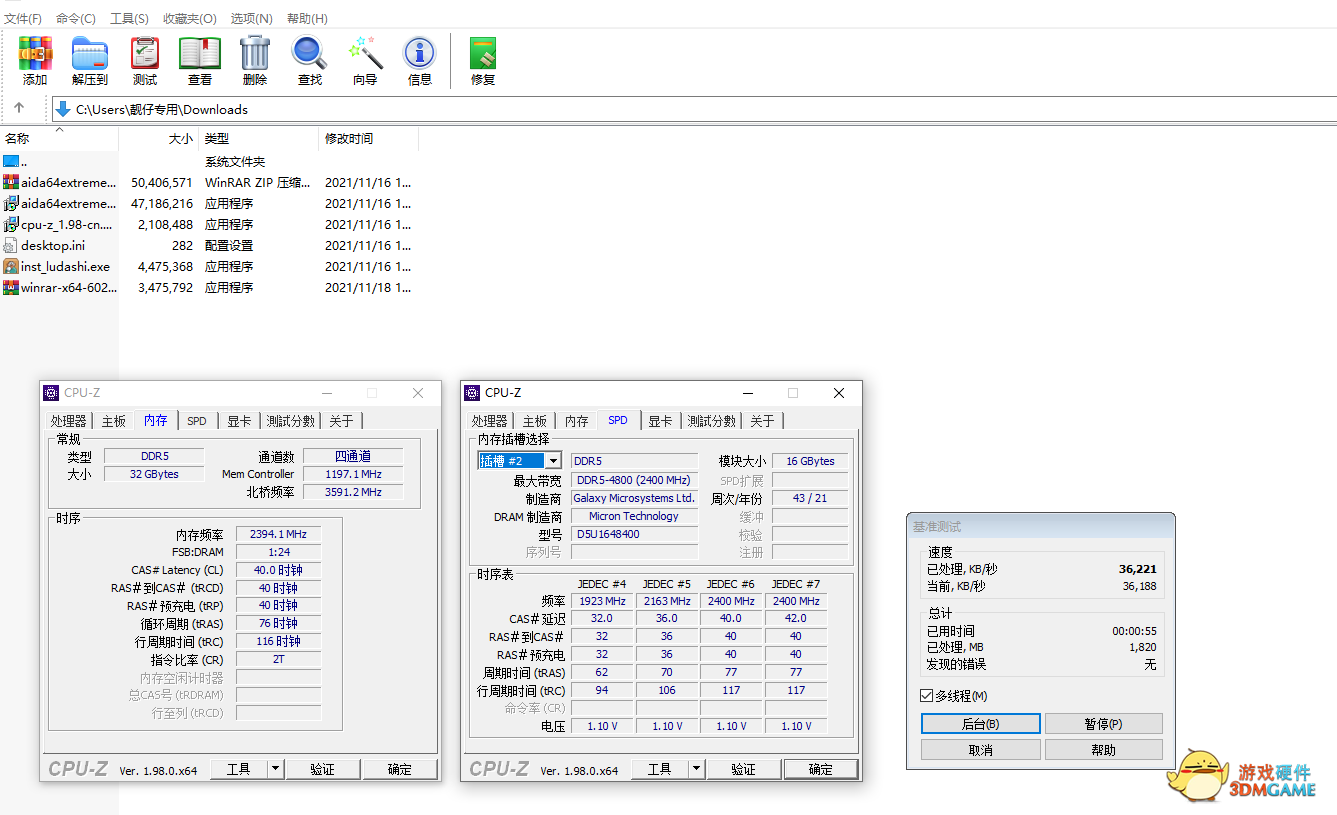Open the 命令(C) menu

coord(76,18)
